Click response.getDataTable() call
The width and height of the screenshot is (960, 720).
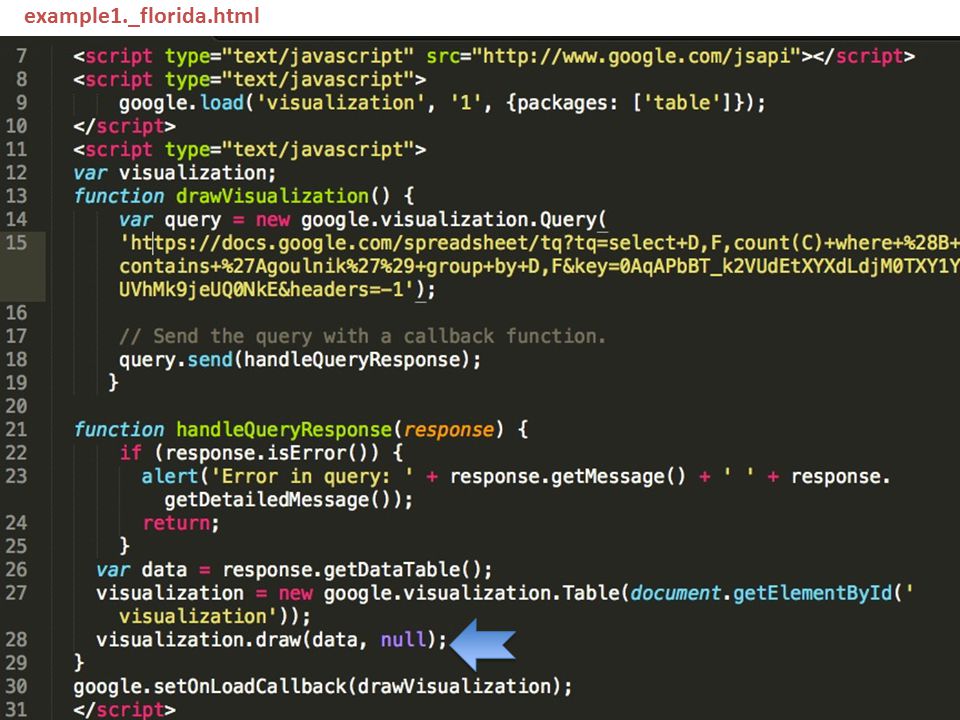356,569
